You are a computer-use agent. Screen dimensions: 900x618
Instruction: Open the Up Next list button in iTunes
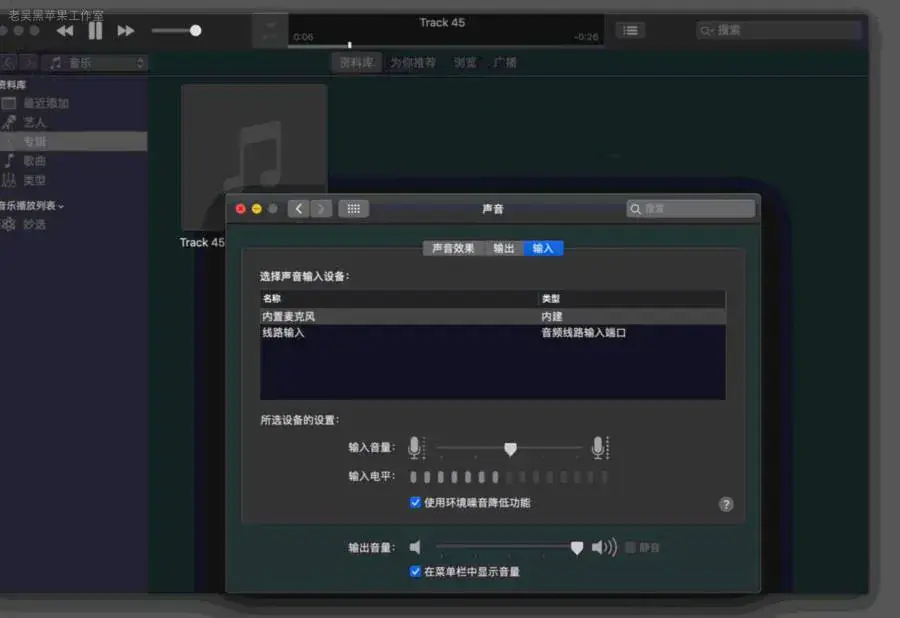630,30
